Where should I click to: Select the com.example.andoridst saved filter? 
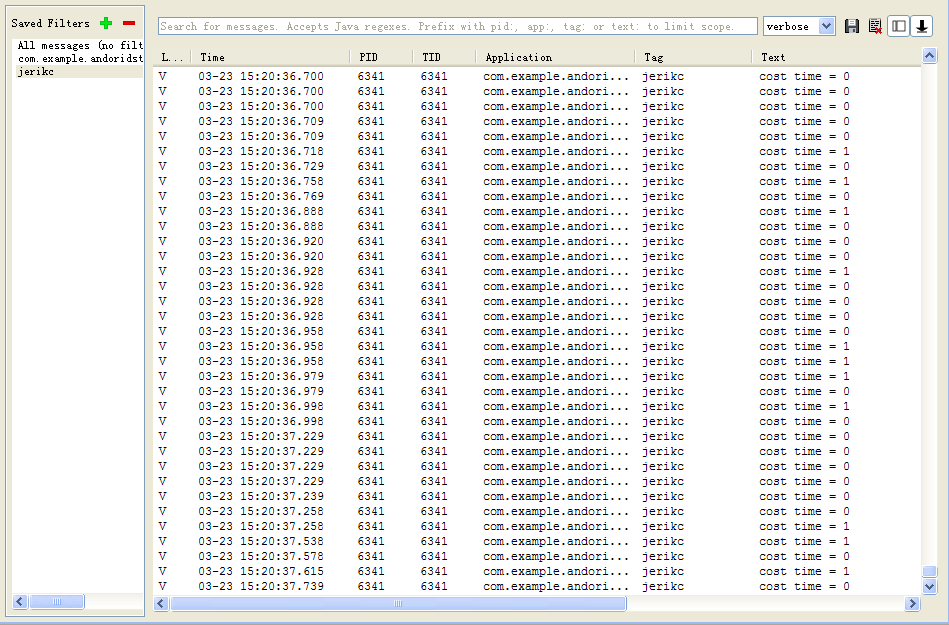tap(80, 58)
